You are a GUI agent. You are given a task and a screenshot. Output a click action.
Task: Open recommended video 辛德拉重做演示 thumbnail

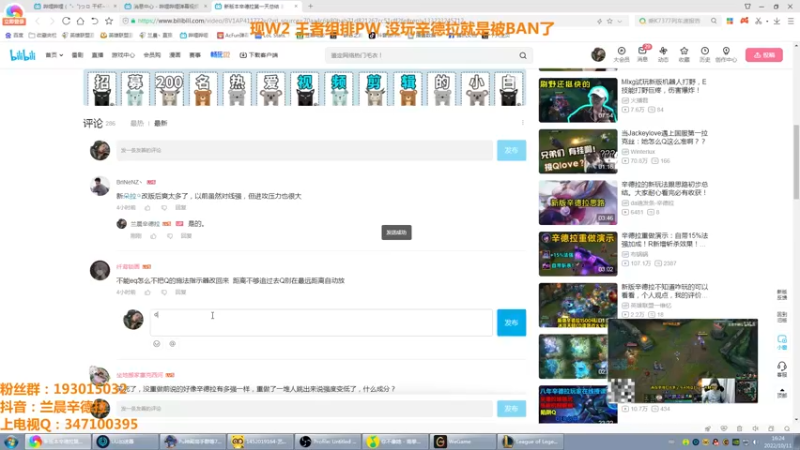click(x=578, y=254)
